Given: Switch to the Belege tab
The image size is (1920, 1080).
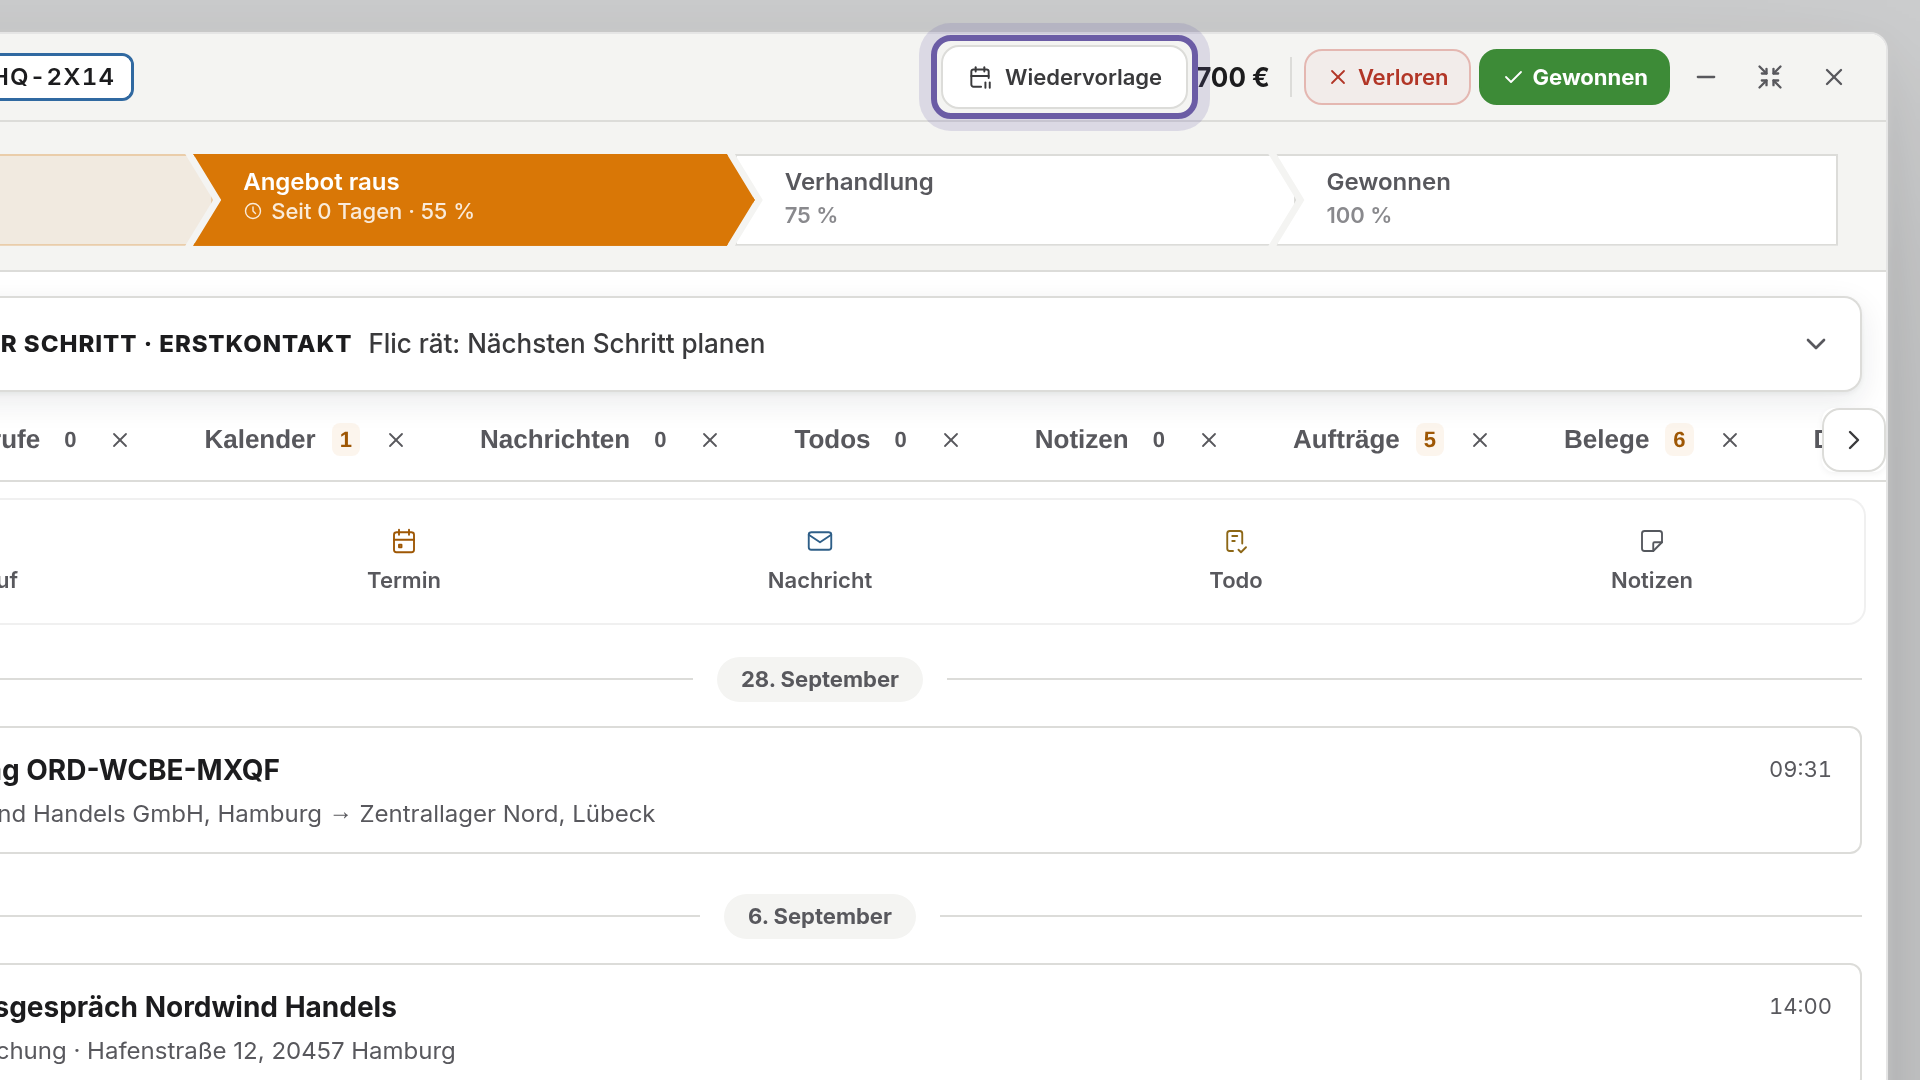Looking at the screenshot, I should (x=1628, y=440).
